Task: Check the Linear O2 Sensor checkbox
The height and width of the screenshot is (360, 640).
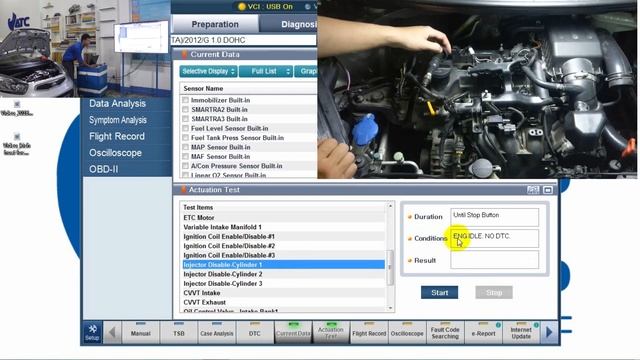Action: click(185, 175)
